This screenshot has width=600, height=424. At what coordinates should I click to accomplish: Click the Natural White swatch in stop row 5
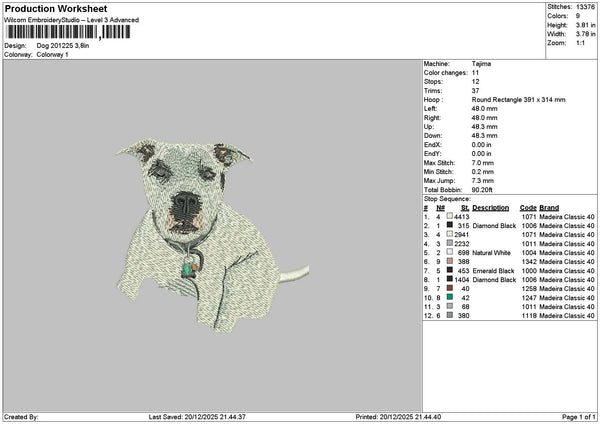(x=450, y=253)
